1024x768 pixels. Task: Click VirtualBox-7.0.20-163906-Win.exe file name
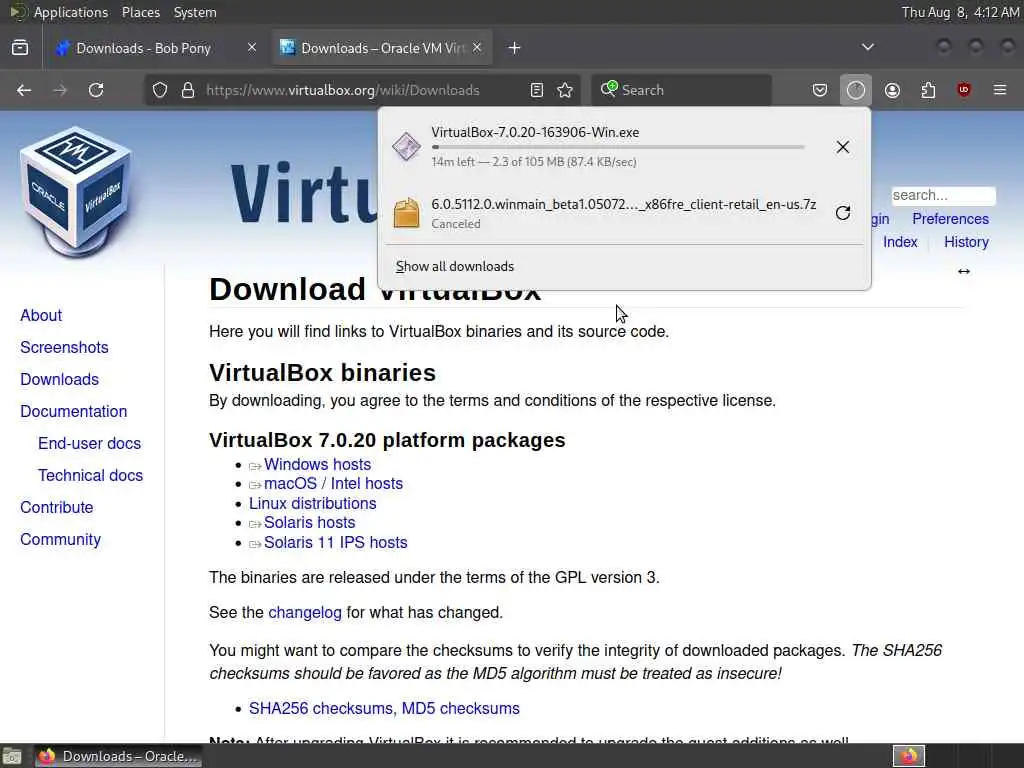click(535, 132)
